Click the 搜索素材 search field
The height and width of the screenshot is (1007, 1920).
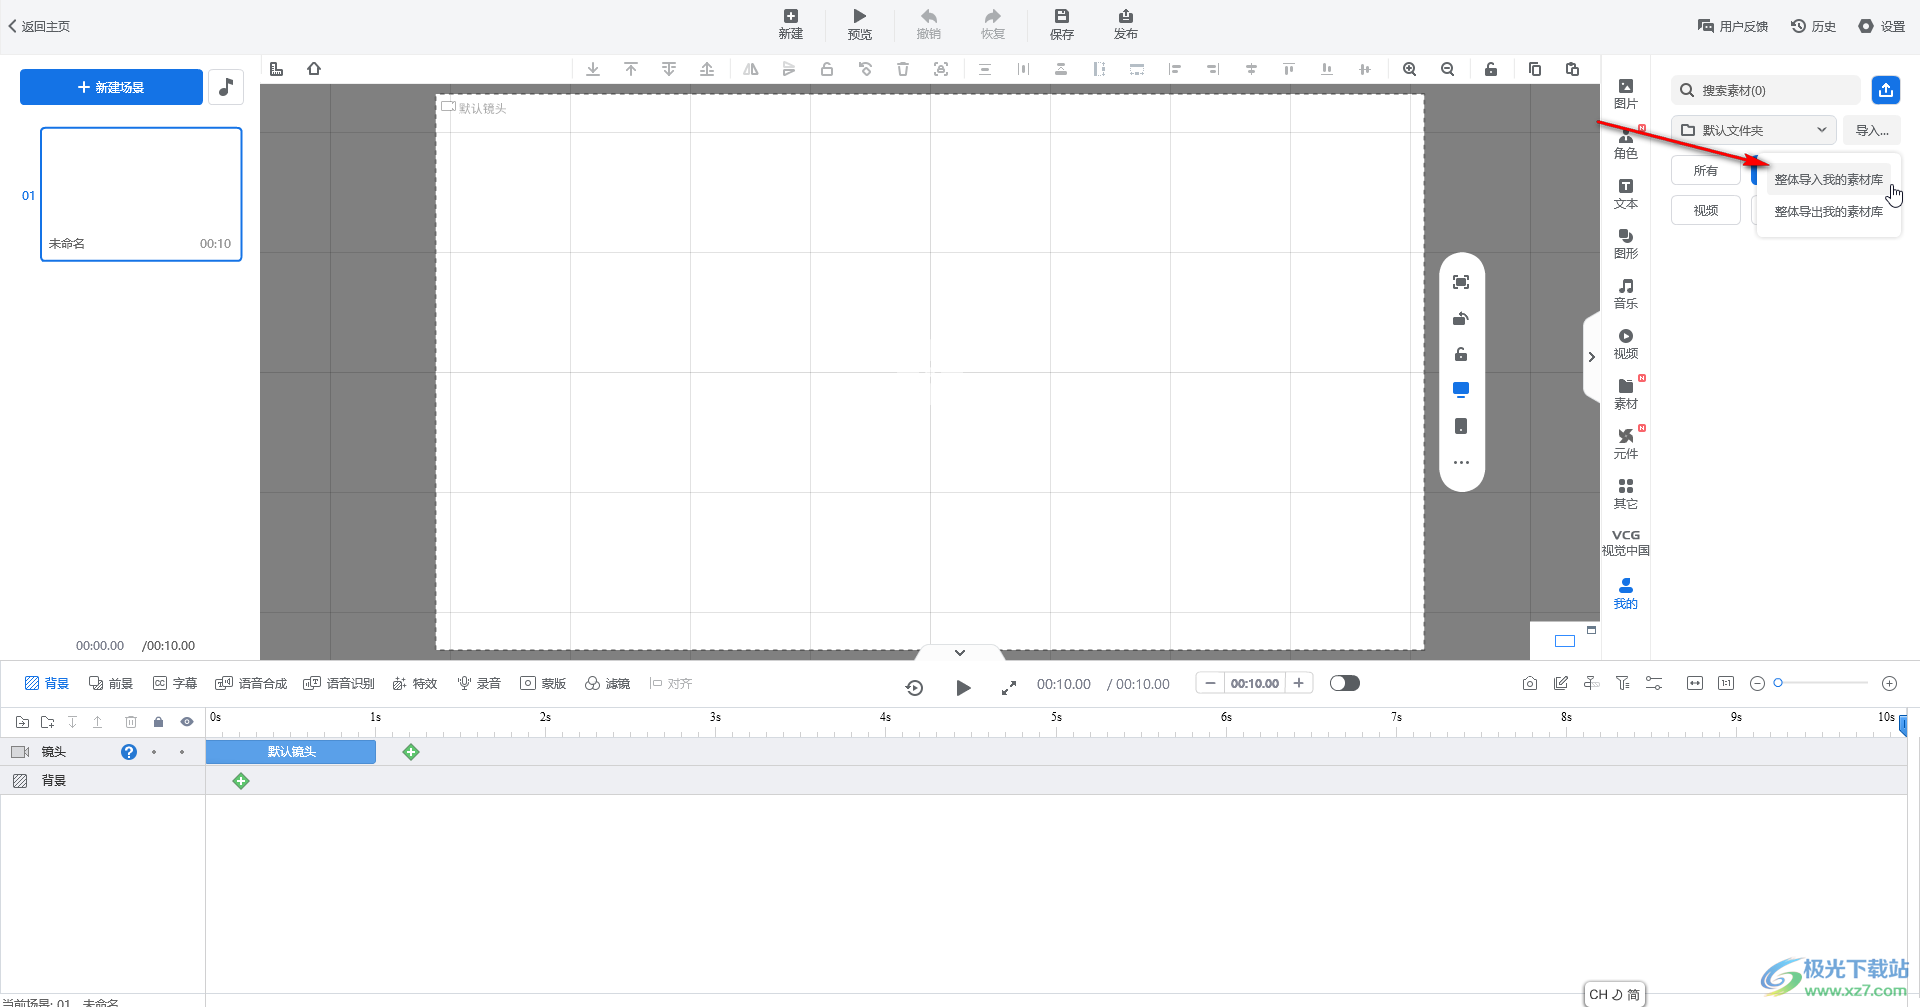coord(1765,90)
